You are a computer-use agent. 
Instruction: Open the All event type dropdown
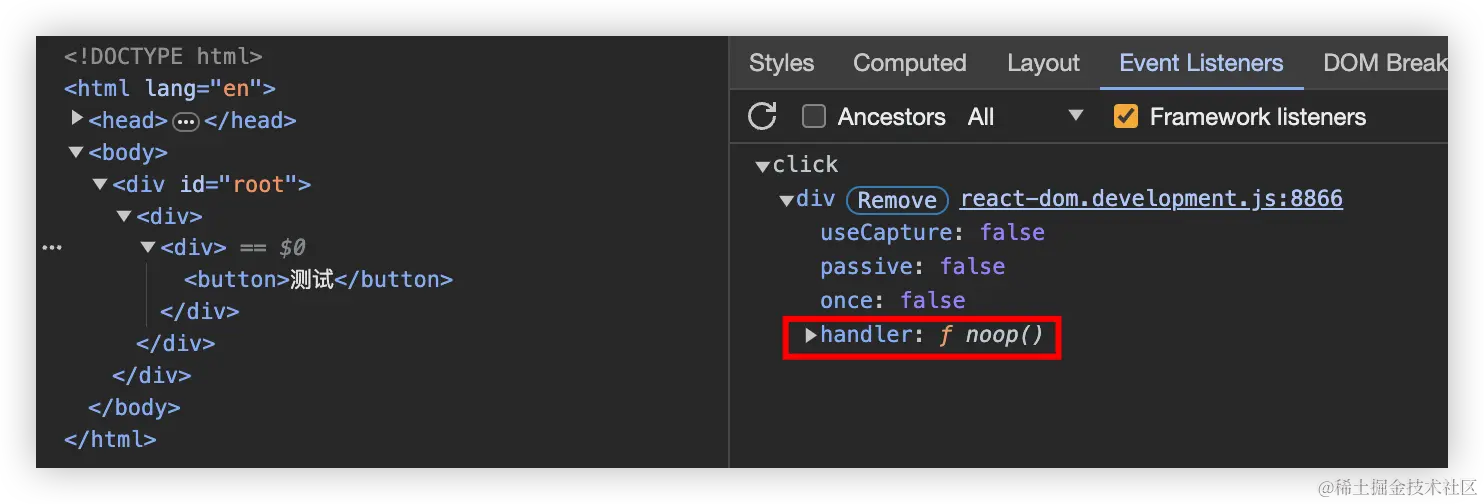pyautogui.click(x=1024, y=117)
